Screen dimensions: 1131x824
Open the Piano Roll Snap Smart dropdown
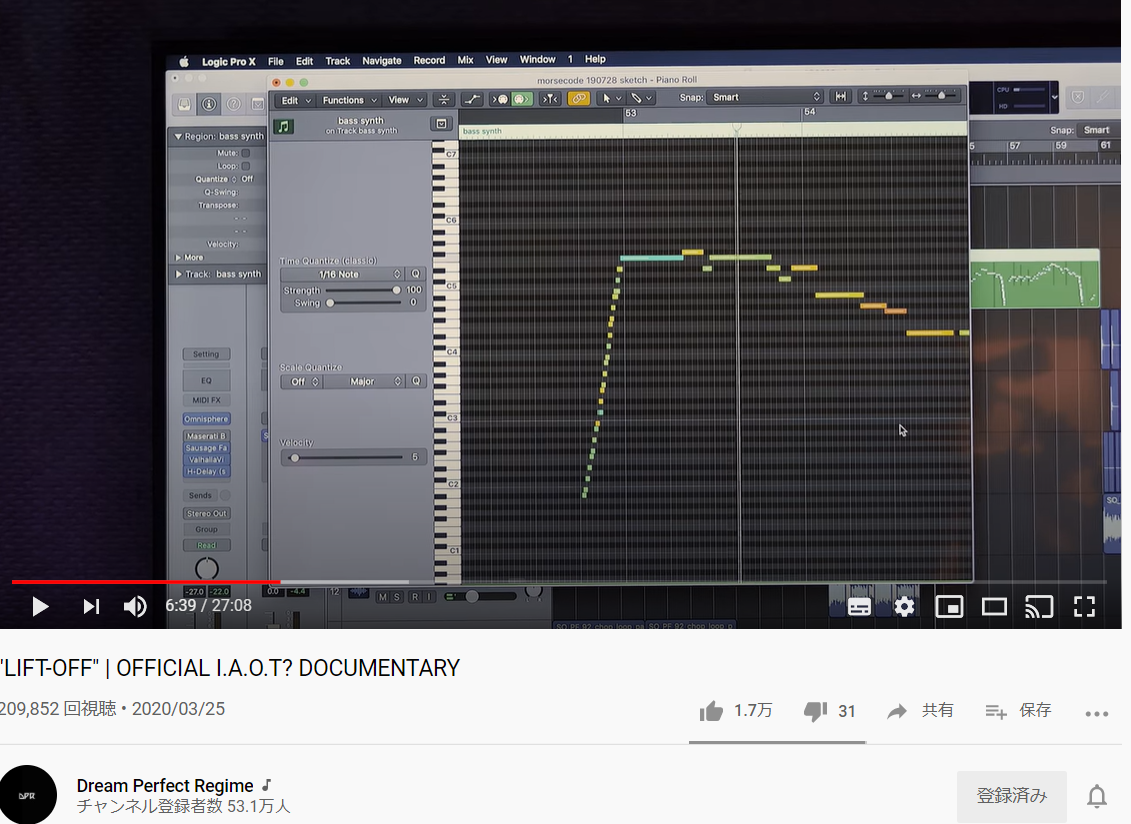click(766, 97)
